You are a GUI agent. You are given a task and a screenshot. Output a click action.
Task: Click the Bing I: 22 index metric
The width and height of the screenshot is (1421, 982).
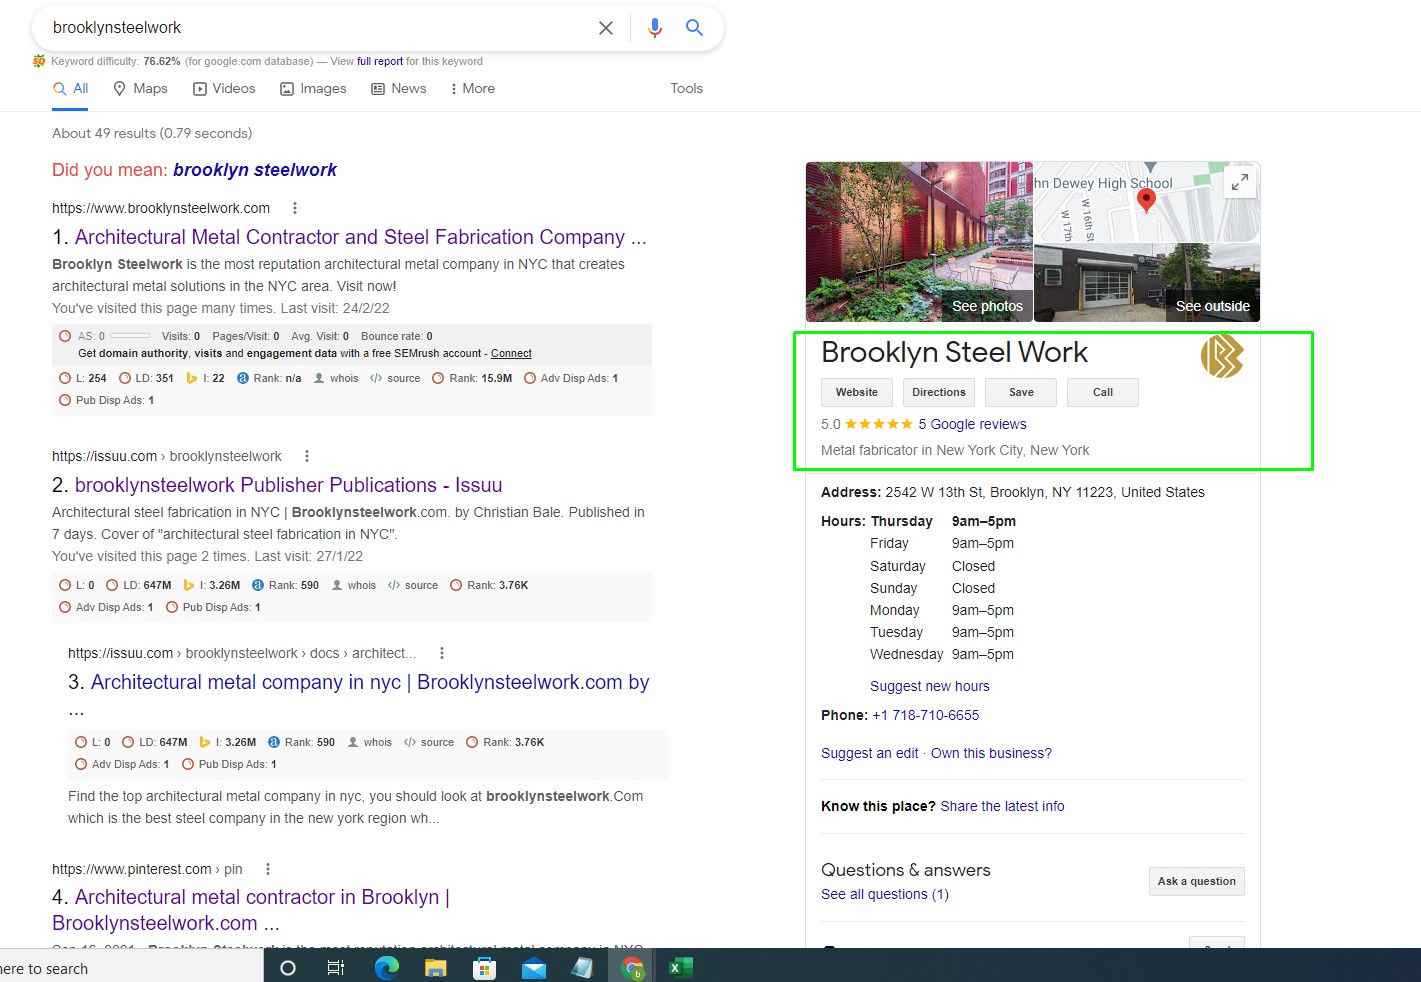tap(205, 378)
